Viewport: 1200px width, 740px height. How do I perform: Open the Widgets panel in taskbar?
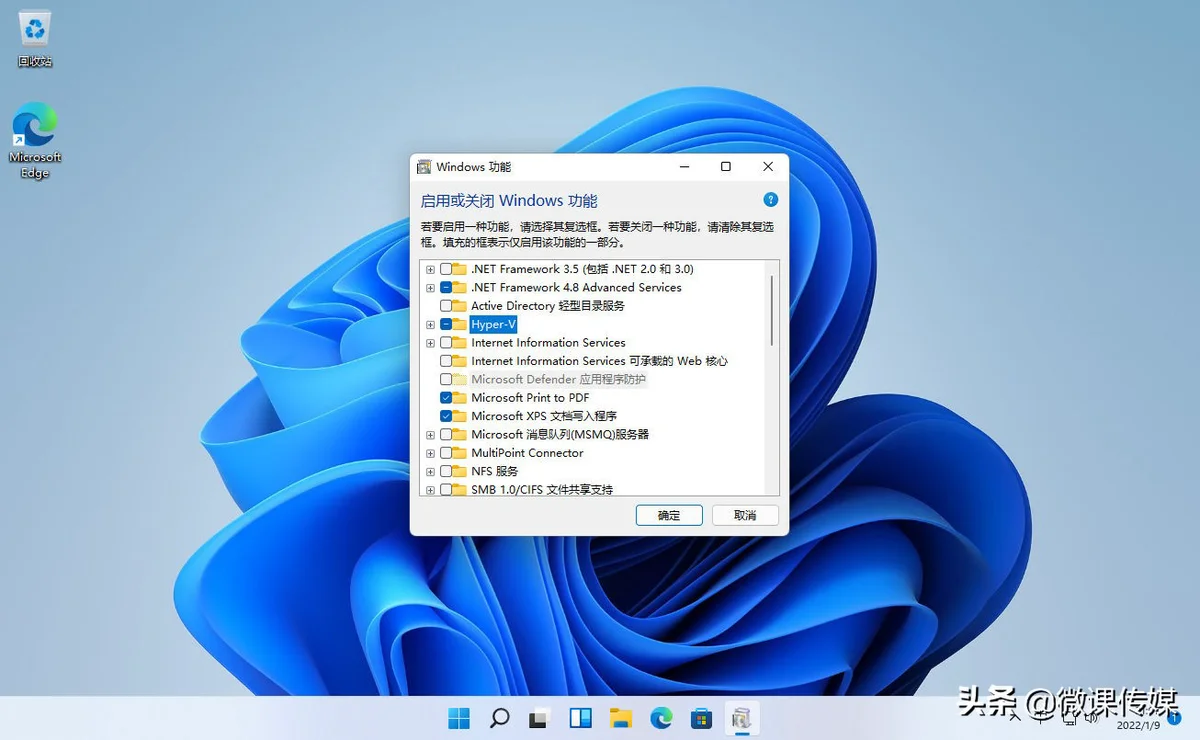[x=580, y=717]
